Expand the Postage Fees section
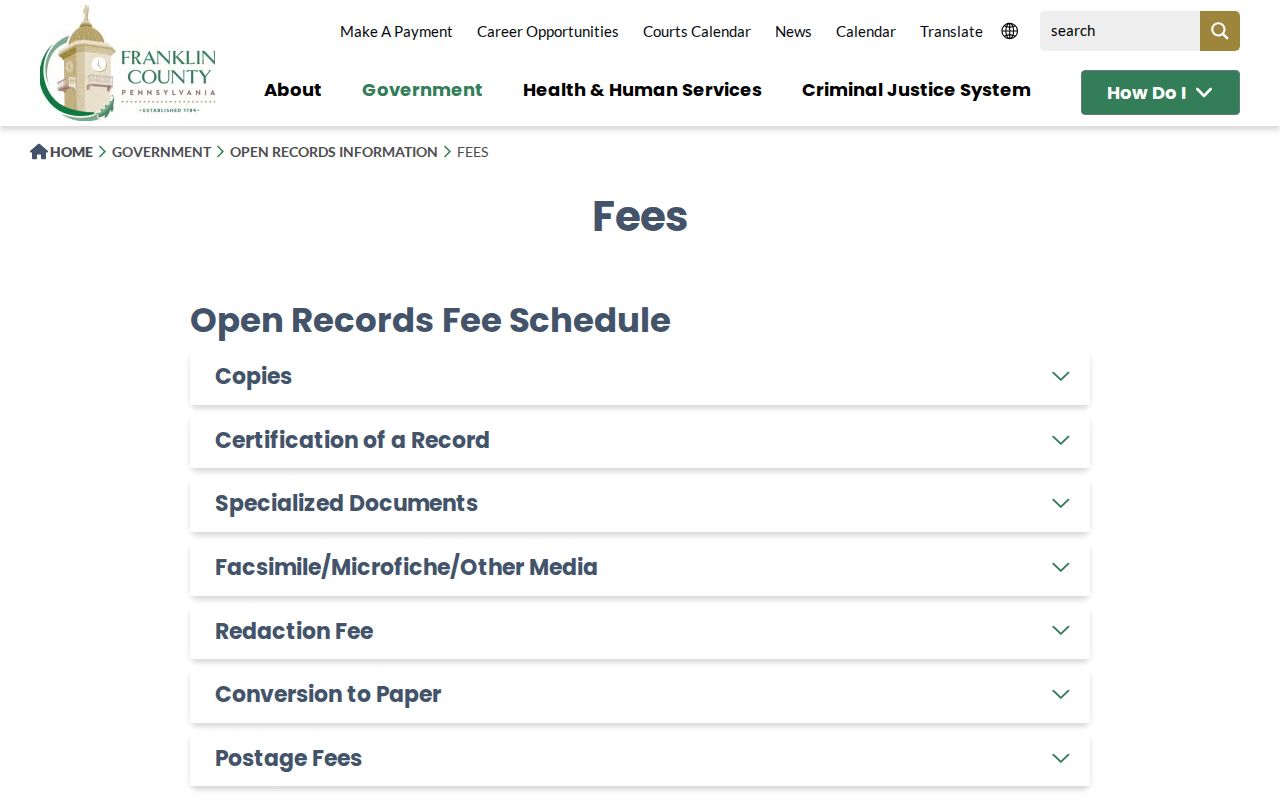 tap(640, 759)
